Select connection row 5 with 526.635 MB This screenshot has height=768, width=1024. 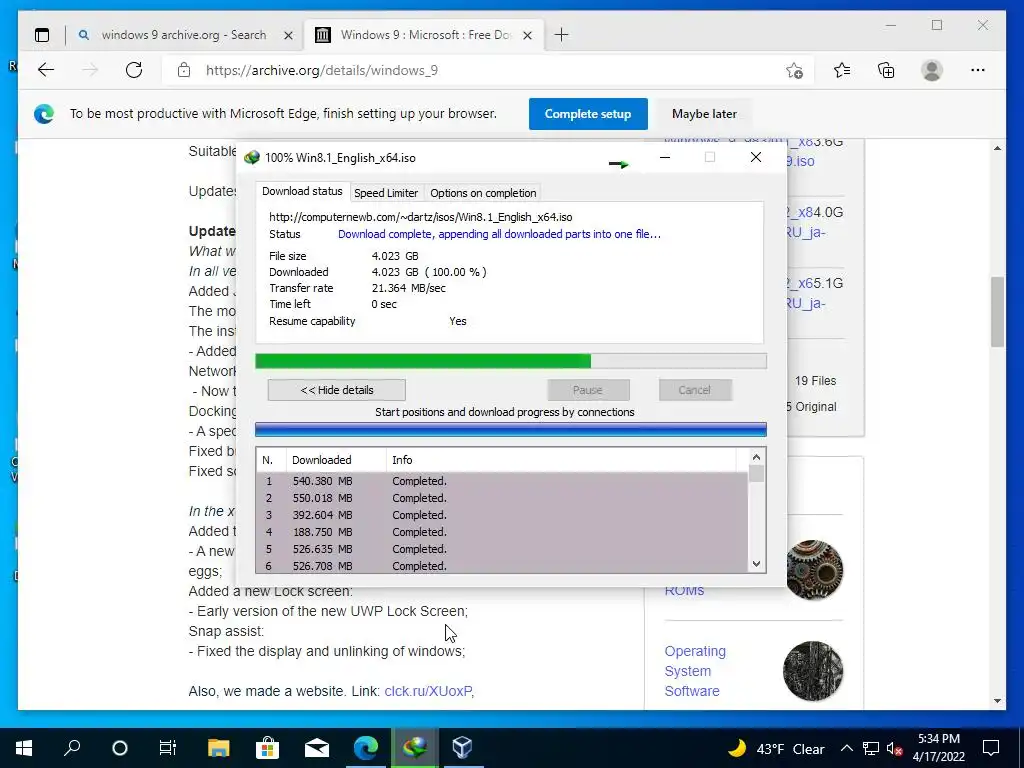(502, 549)
